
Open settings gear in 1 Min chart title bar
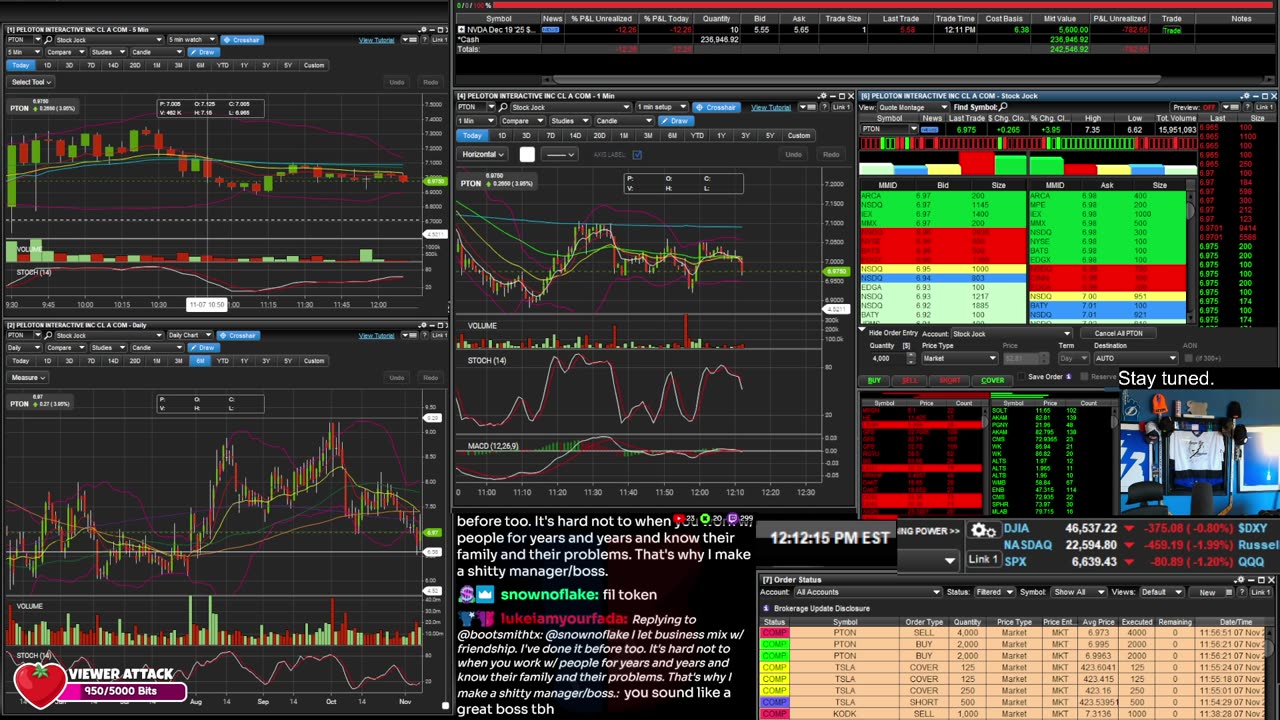(x=822, y=96)
